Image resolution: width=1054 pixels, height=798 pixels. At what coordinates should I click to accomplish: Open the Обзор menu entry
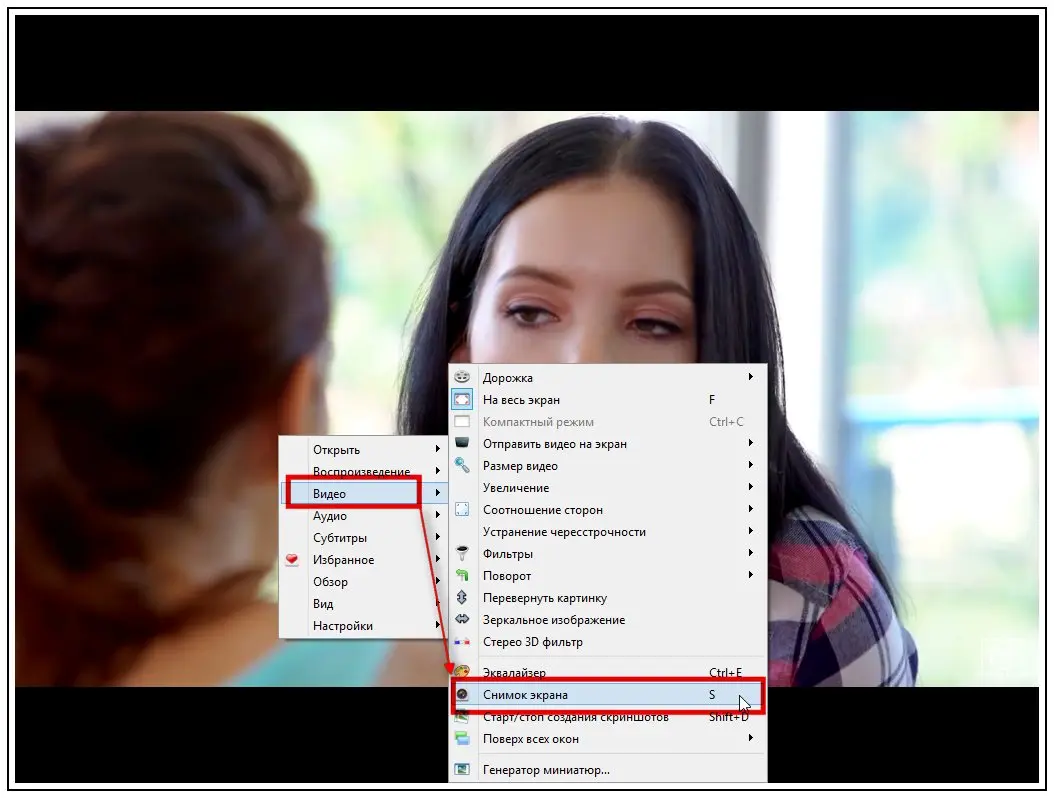point(363,582)
